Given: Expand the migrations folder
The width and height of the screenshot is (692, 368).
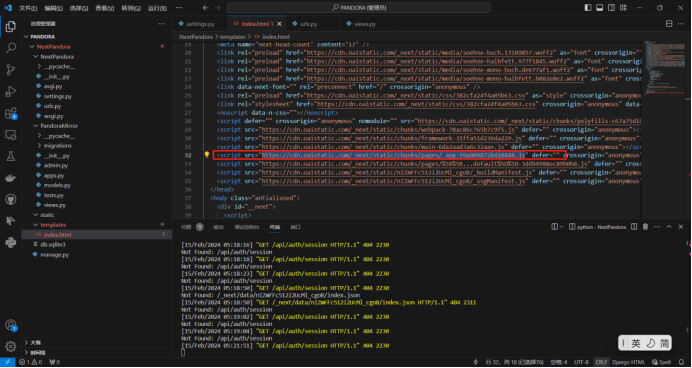Looking at the screenshot, I should coord(58,146).
